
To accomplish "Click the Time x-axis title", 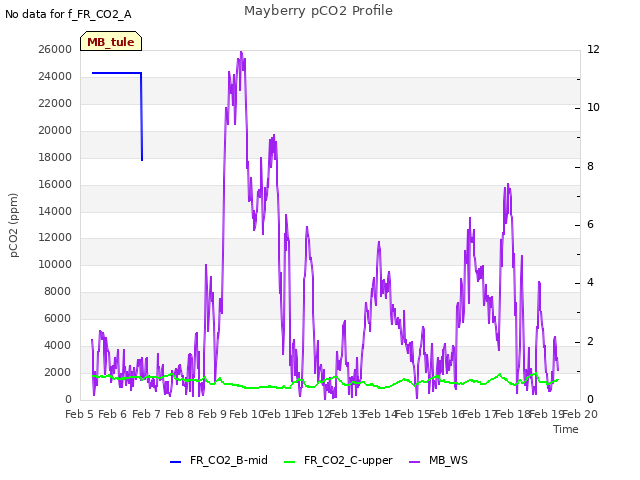I will click(x=566, y=429).
